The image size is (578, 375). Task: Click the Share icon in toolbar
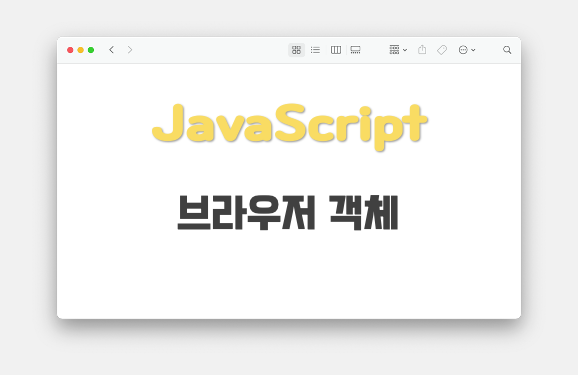click(422, 49)
